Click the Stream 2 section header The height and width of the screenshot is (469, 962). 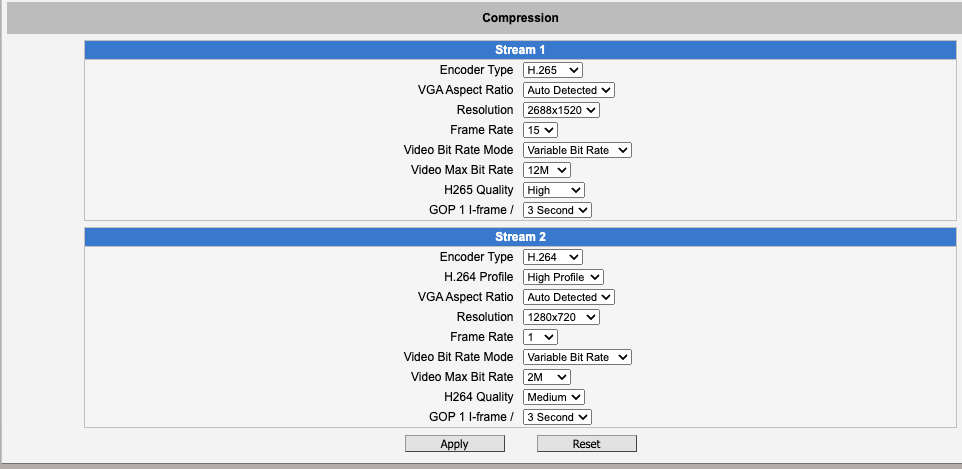click(520, 237)
